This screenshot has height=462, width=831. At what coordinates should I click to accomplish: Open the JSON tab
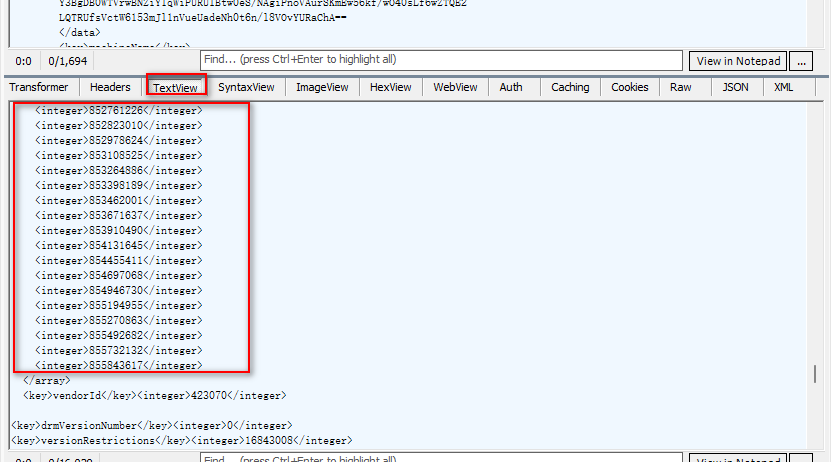[736, 87]
